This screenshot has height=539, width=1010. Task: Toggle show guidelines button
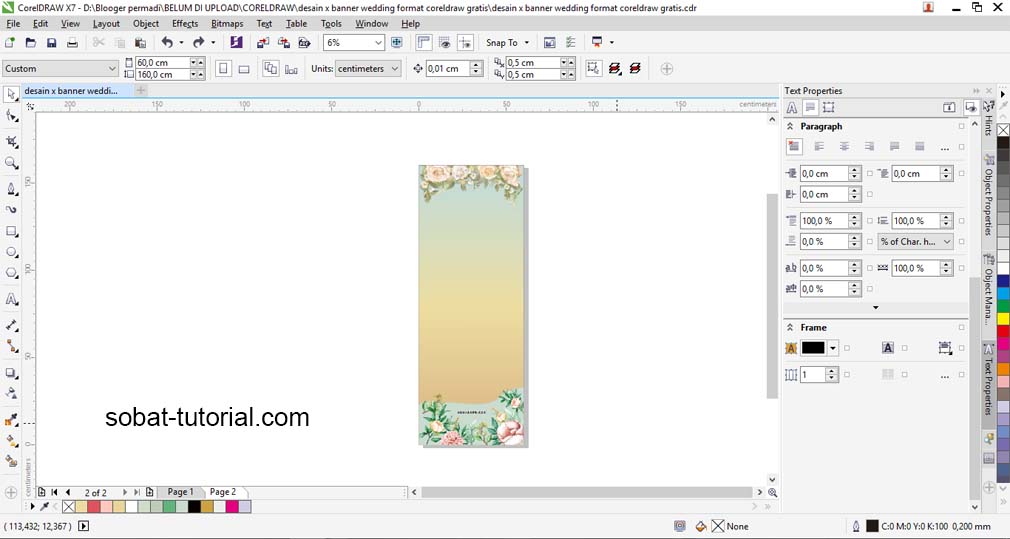click(x=465, y=43)
